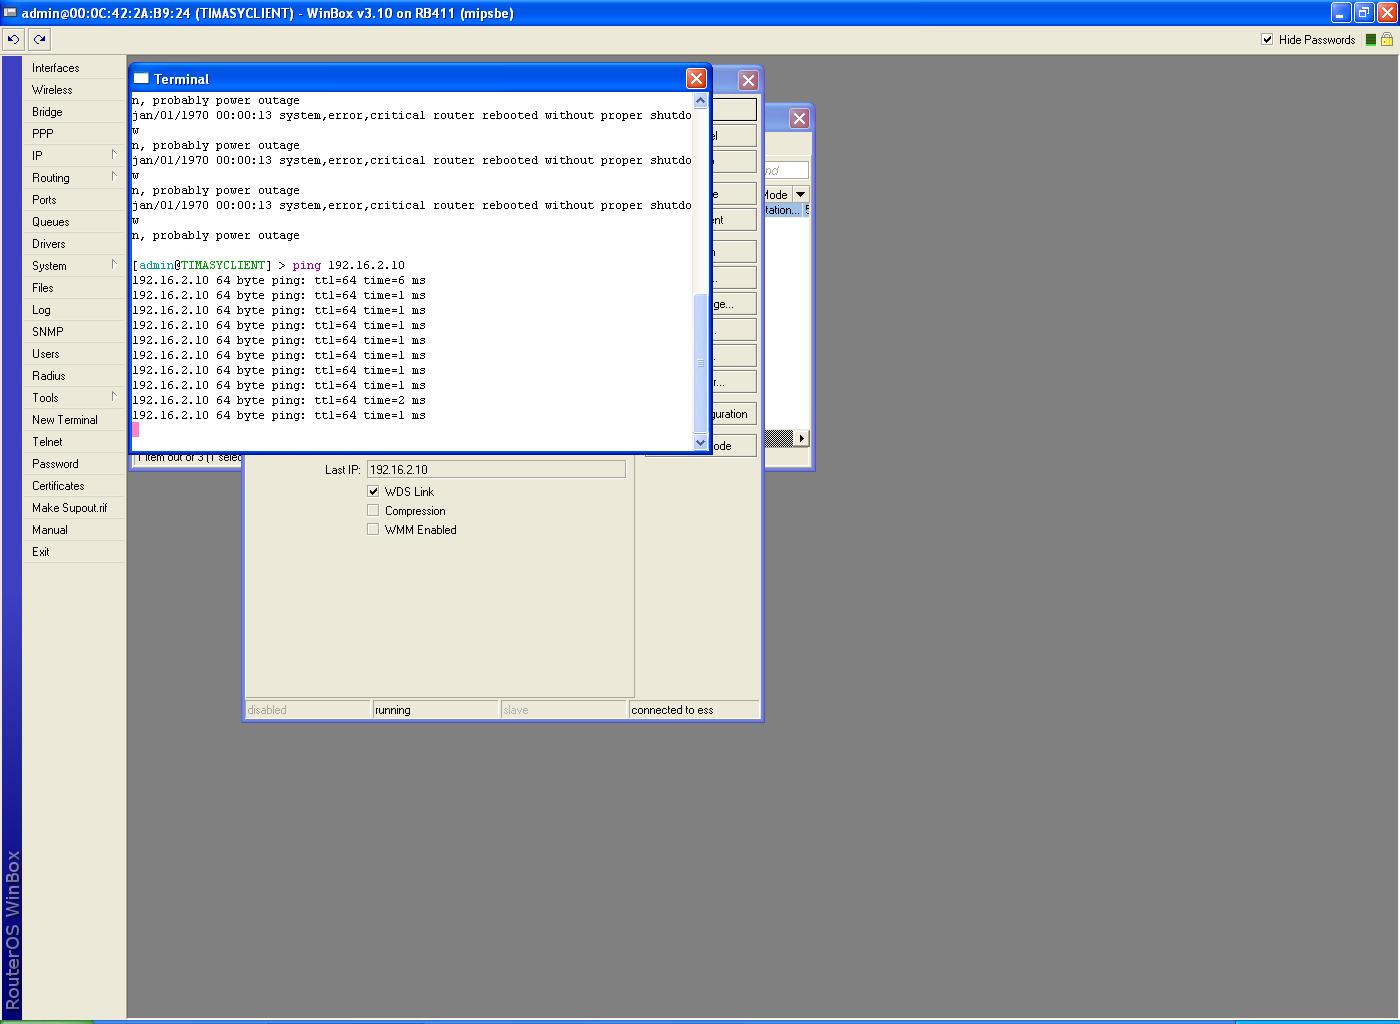Click the "ping 192.16.2.10" command line in Terminal
This screenshot has height=1024, width=1400.
click(x=348, y=265)
